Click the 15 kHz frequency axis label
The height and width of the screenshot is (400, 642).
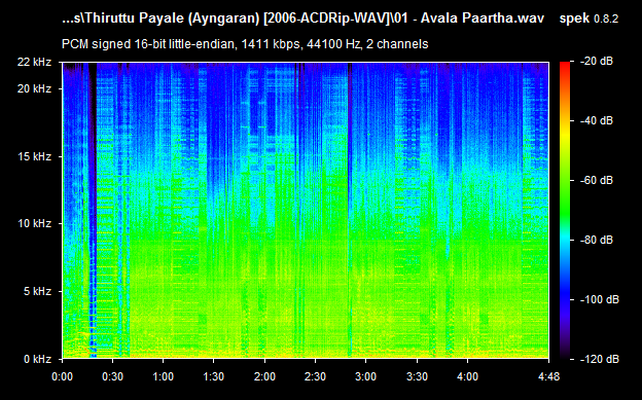pyautogui.click(x=34, y=157)
